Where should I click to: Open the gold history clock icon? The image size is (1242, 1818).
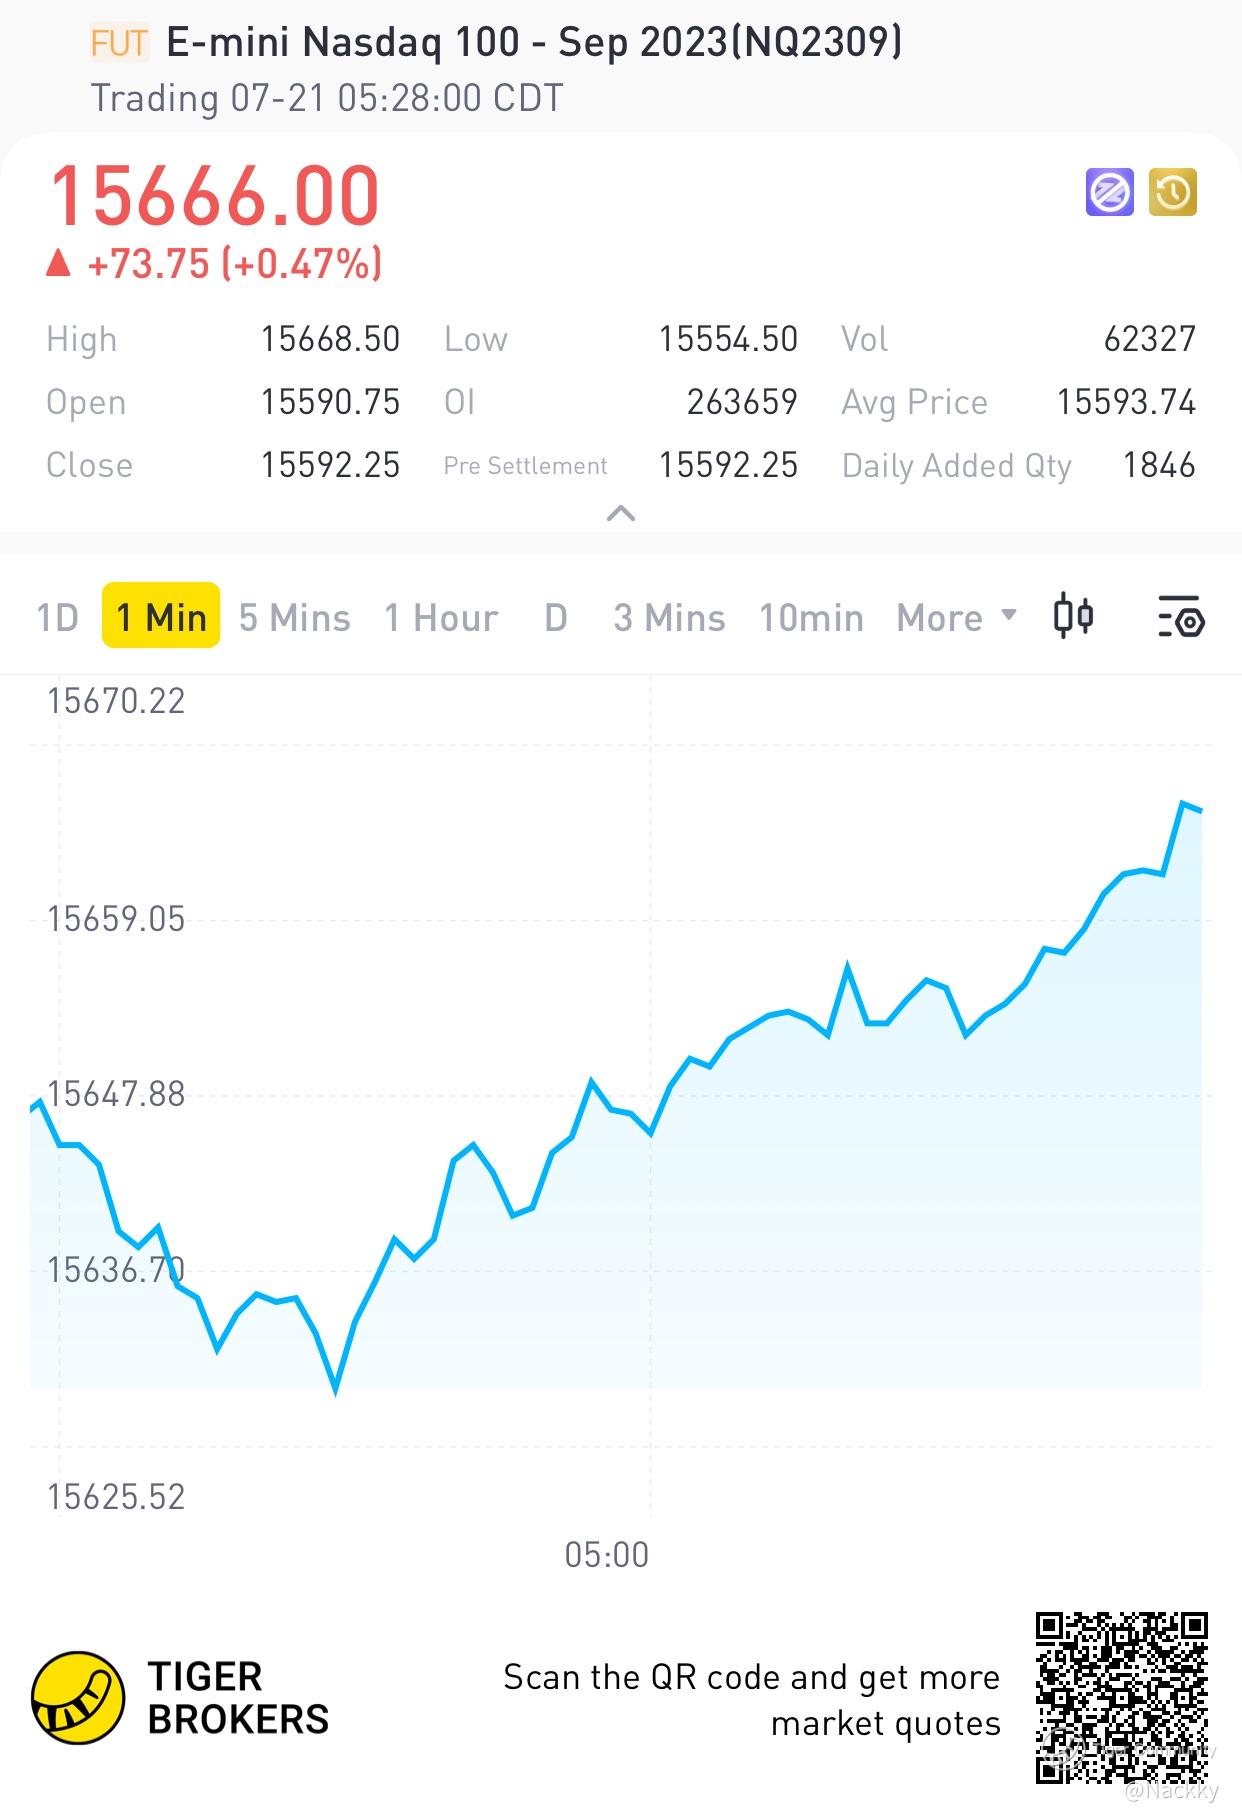pos(1173,192)
